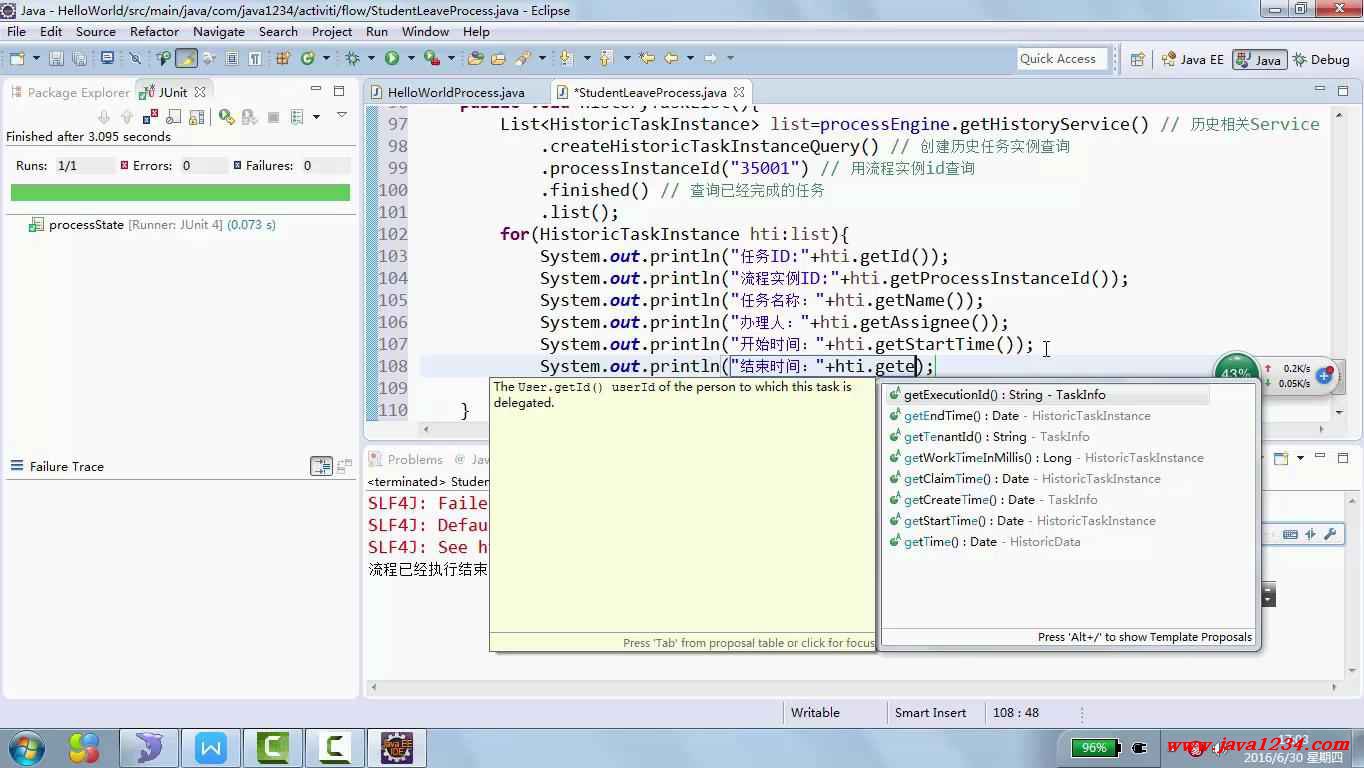Switch to the Java perspective

(x=1259, y=59)
